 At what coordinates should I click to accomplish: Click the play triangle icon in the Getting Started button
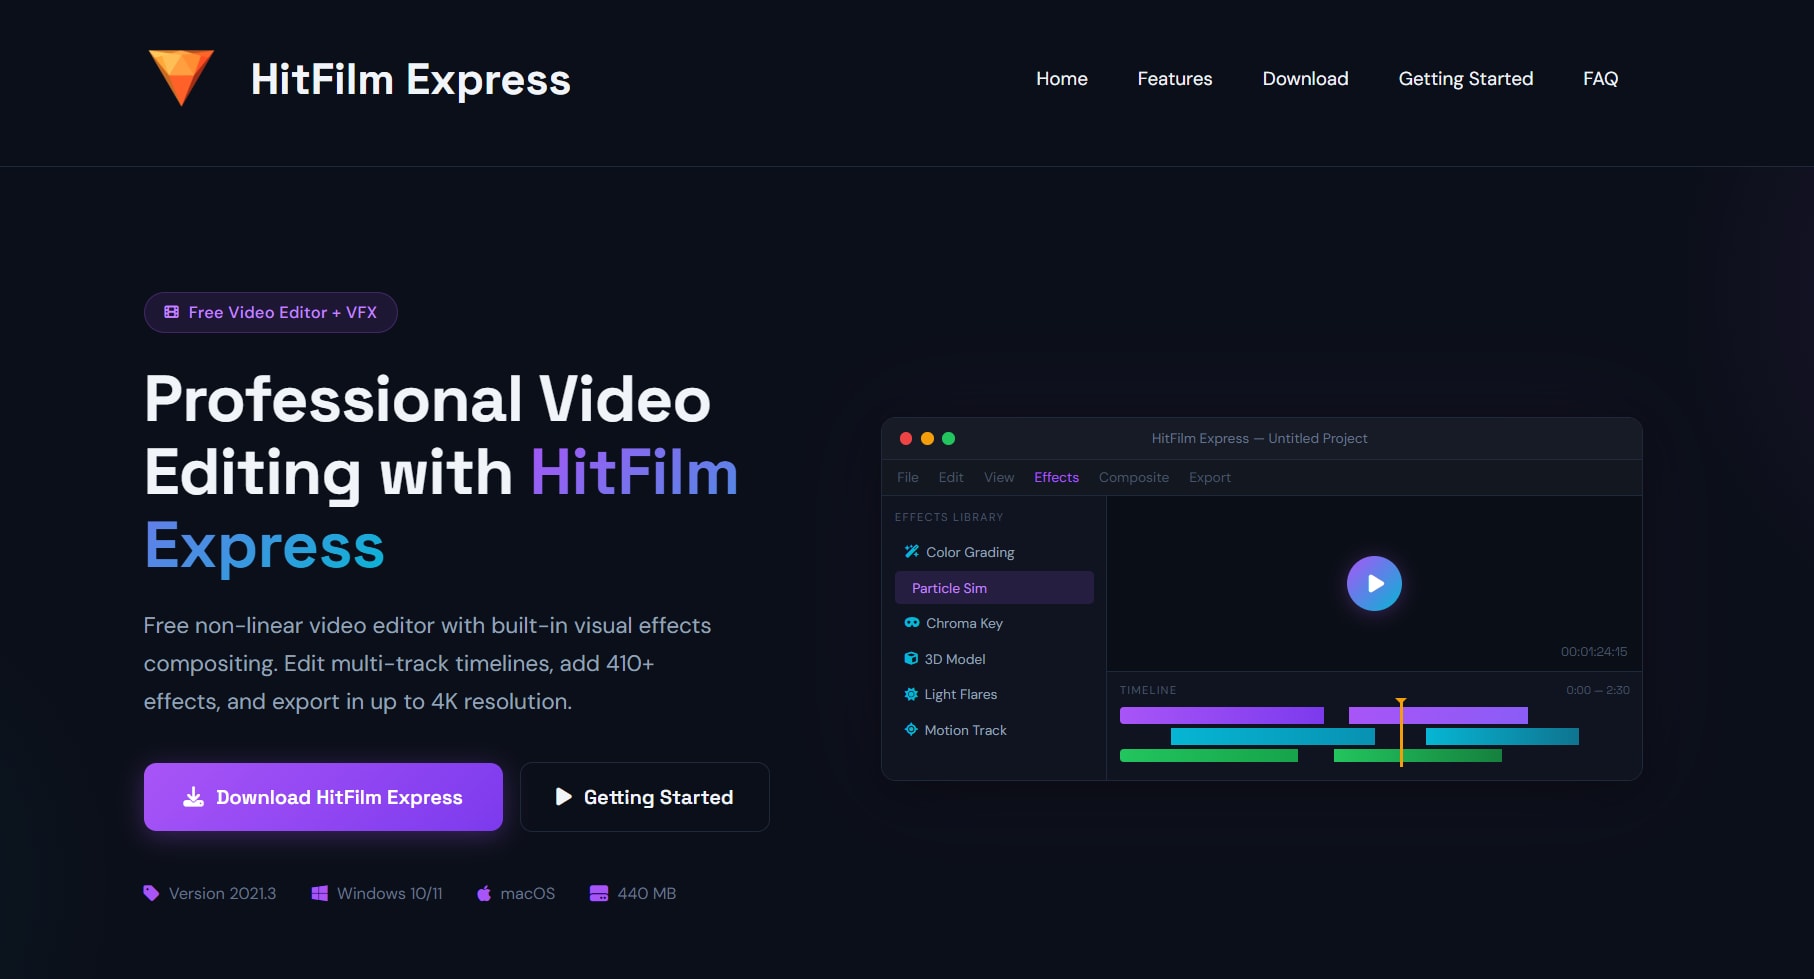(564, 797)
